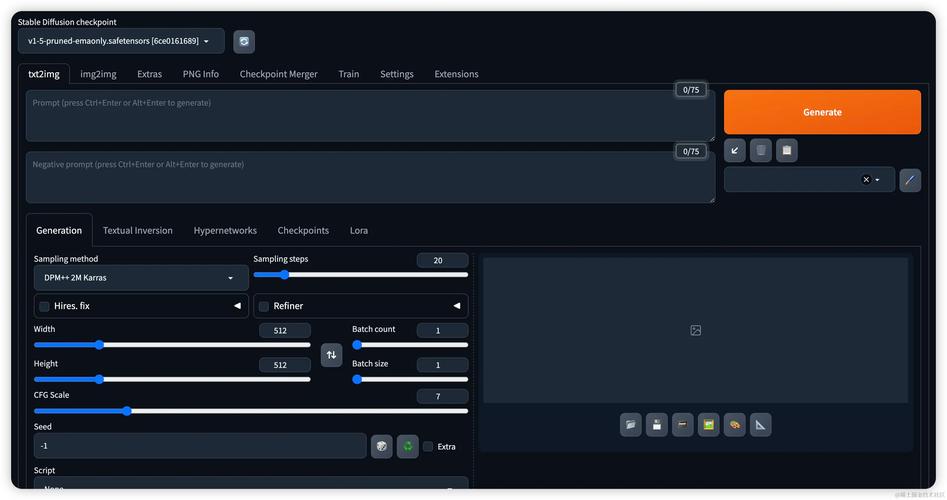Screen dimensions: 947x500
Task: Open the Settings tab
Action: (397, 74)
